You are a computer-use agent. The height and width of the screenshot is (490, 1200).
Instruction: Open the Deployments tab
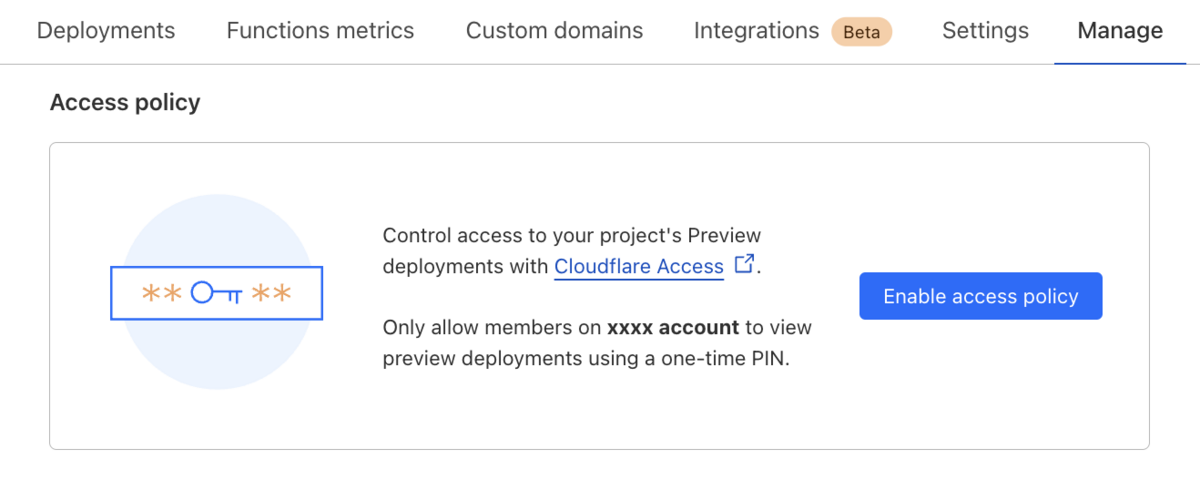pos(106,31)
